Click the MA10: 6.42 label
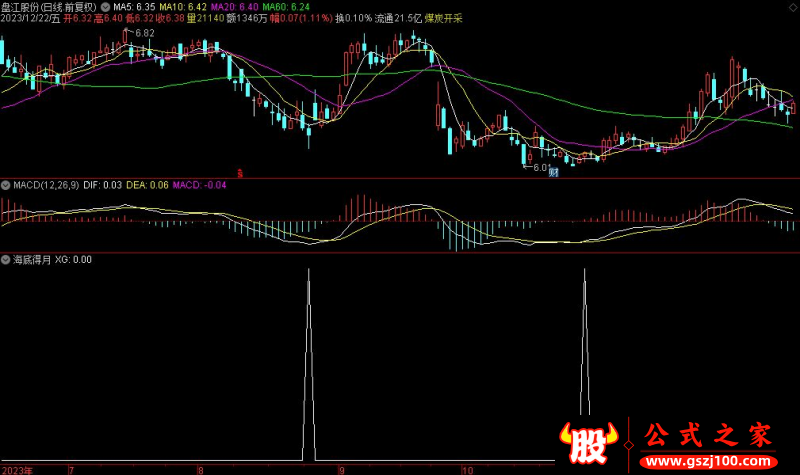Viewport: 800px width, 475px height. click(183, 7)
